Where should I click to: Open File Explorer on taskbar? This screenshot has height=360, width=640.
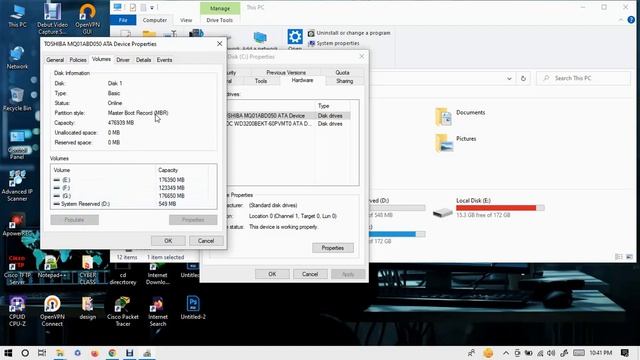coord(60,353)
